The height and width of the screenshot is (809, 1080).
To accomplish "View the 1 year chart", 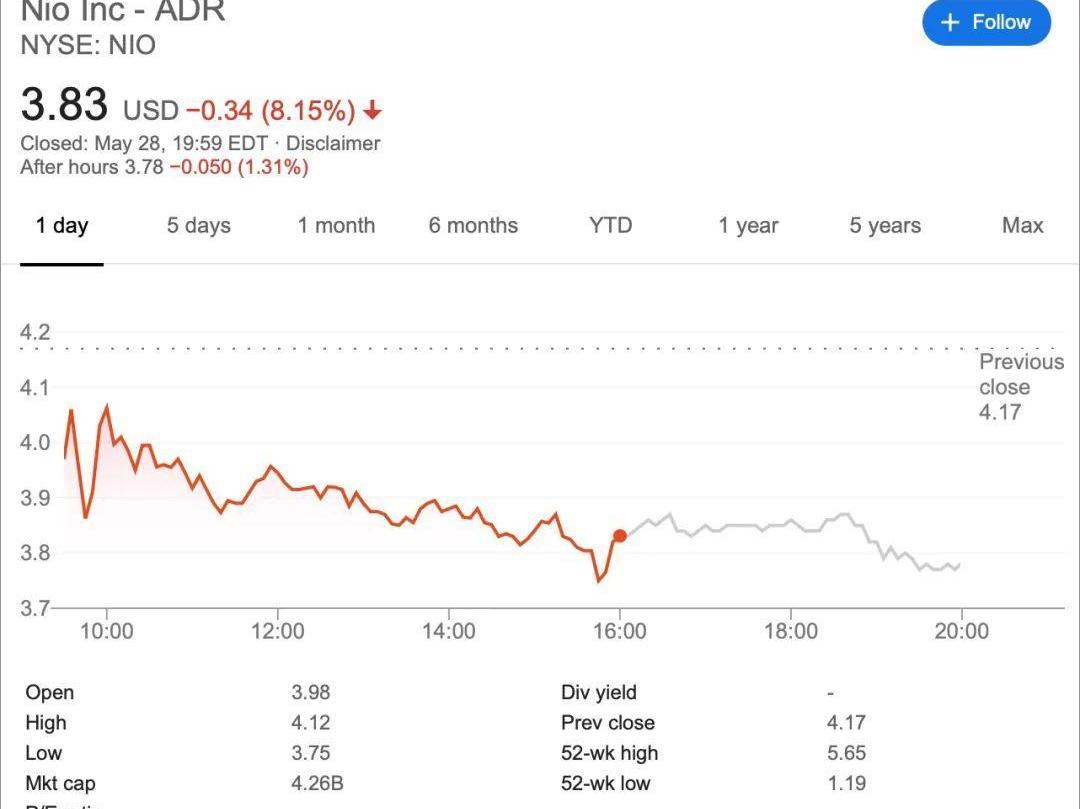I will 748,225.
